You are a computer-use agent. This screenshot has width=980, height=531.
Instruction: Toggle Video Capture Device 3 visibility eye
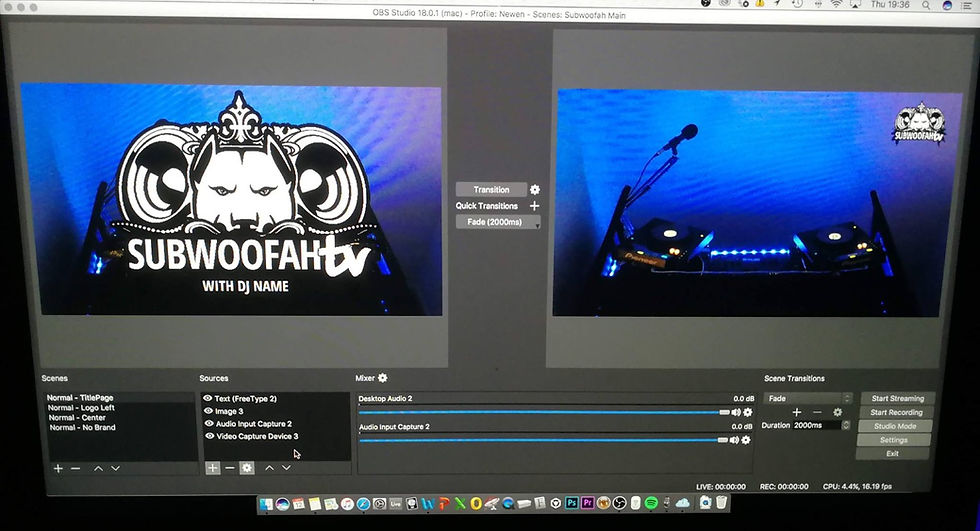(209, 436)
